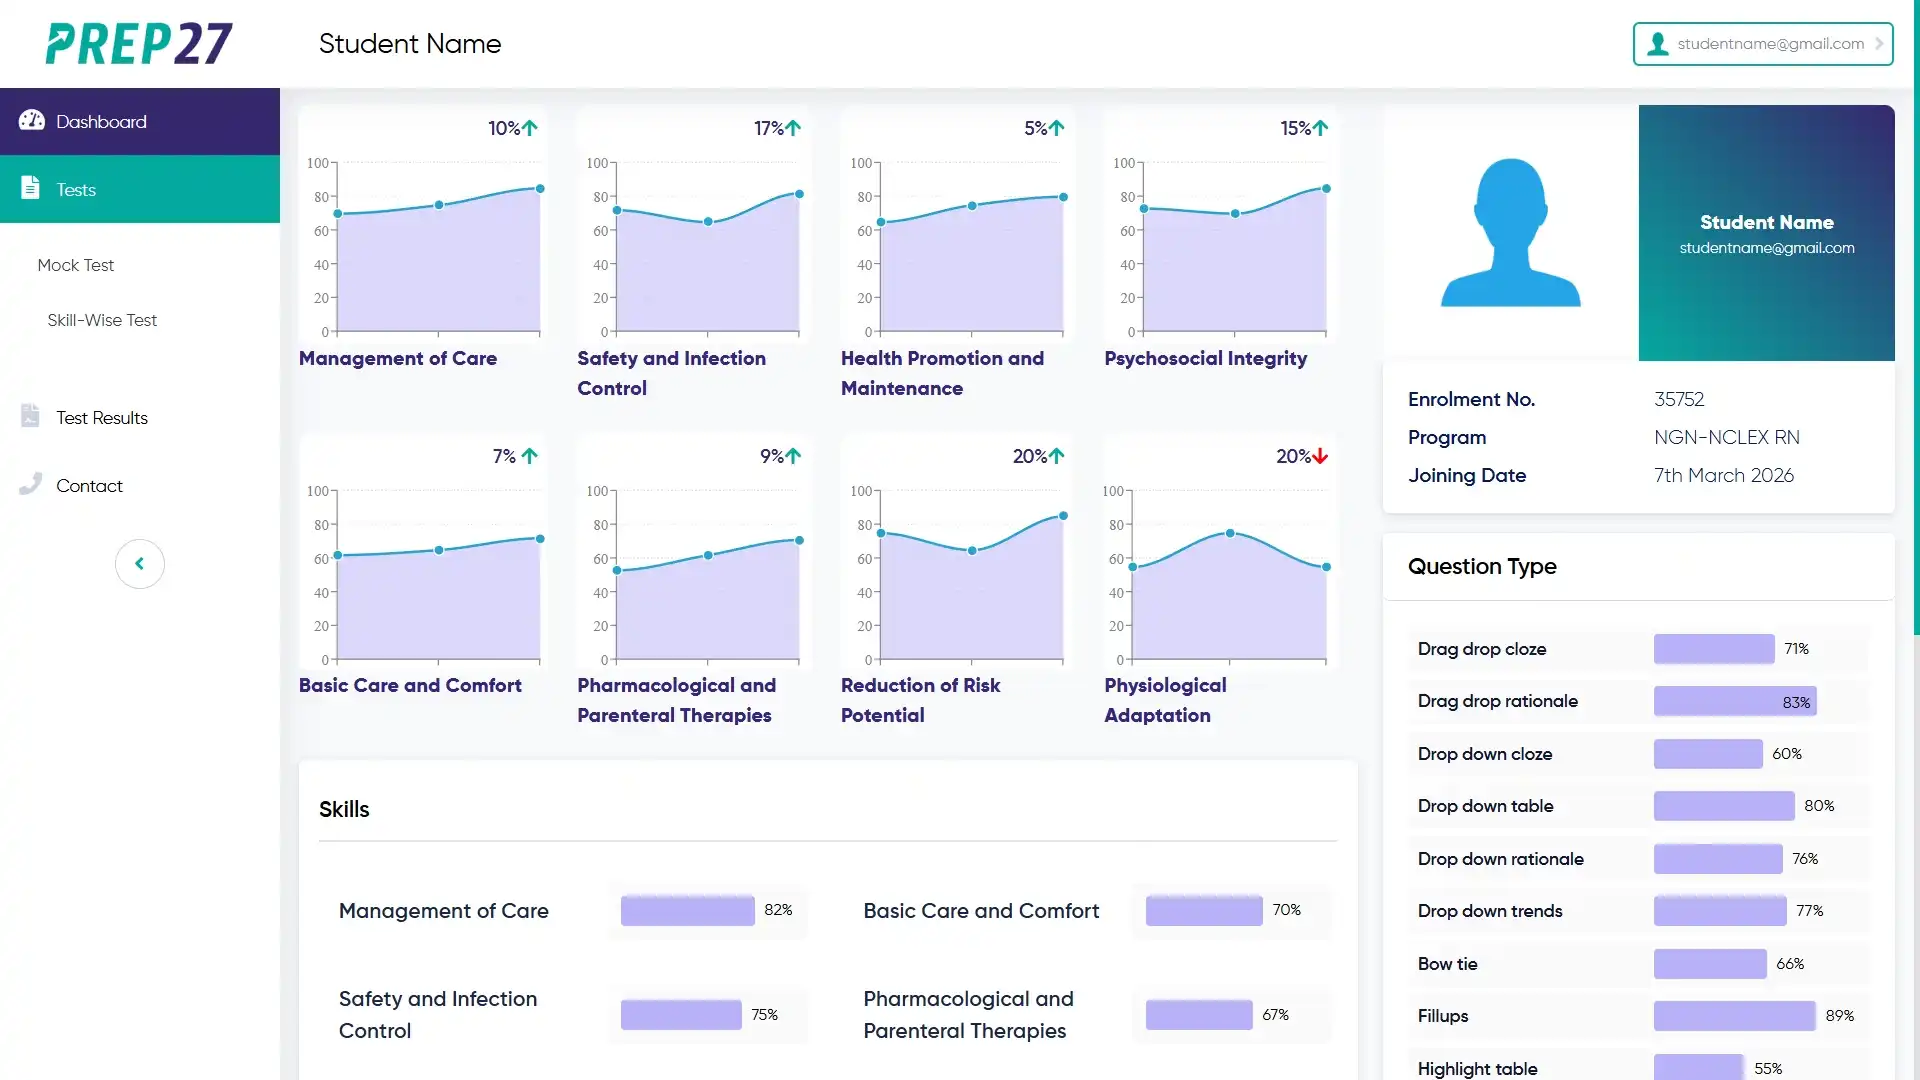Click the Student Name heading
Screen dimensions: 1920x1080
tap(409, 43)
